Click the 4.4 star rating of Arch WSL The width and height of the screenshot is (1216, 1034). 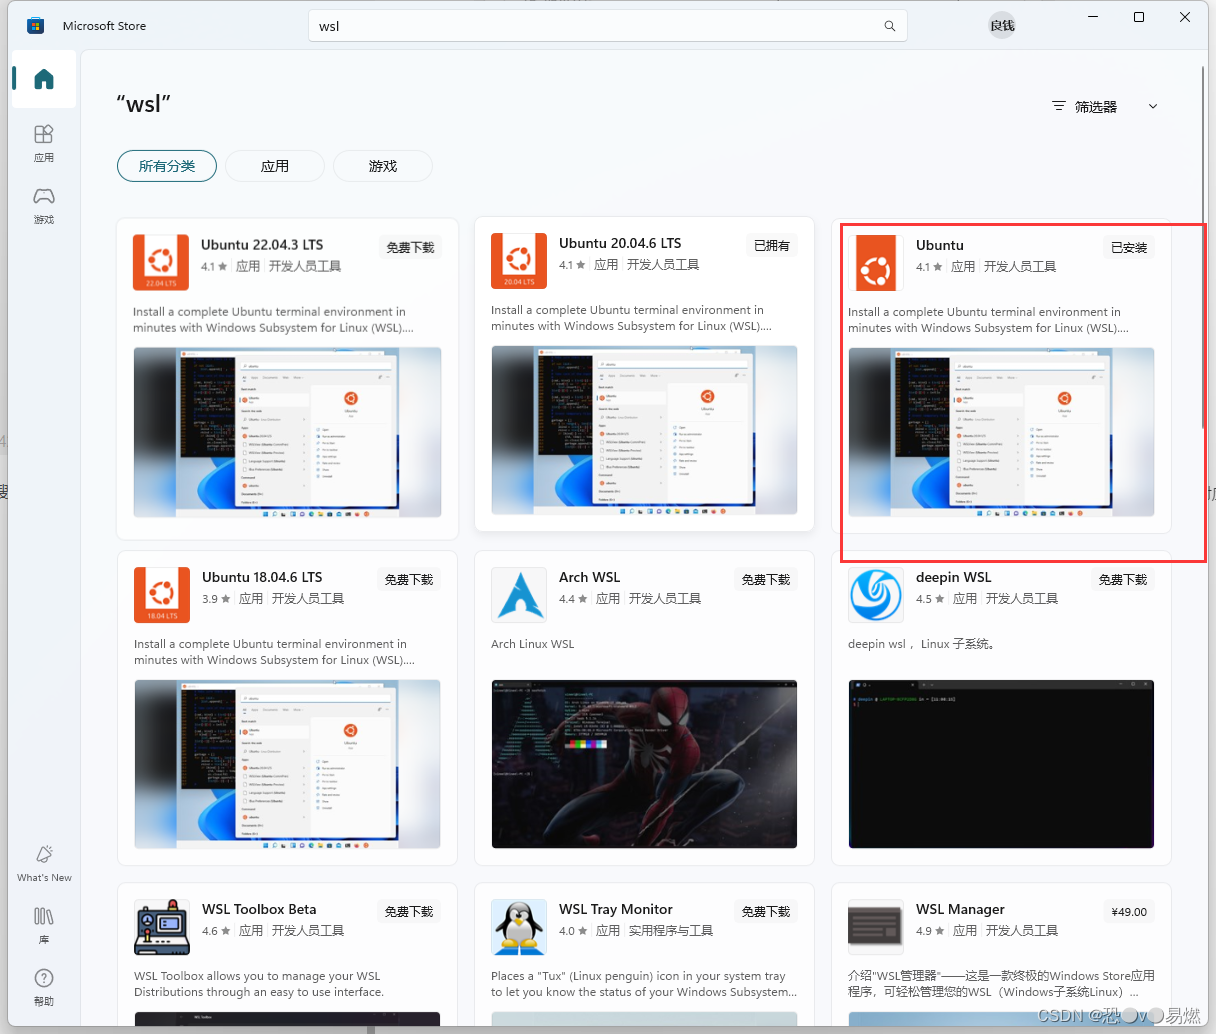(x=574, y=599)
